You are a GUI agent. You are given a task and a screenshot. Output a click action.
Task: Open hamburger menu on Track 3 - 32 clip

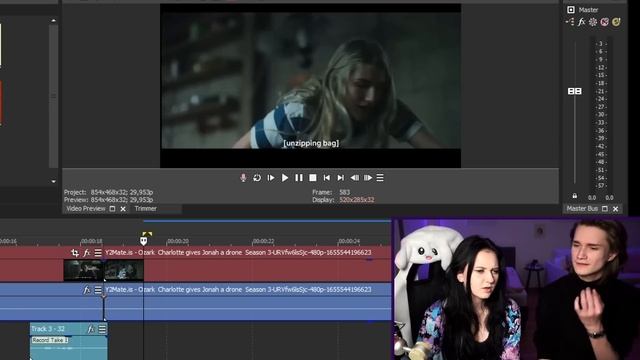[x=102, y=329]
